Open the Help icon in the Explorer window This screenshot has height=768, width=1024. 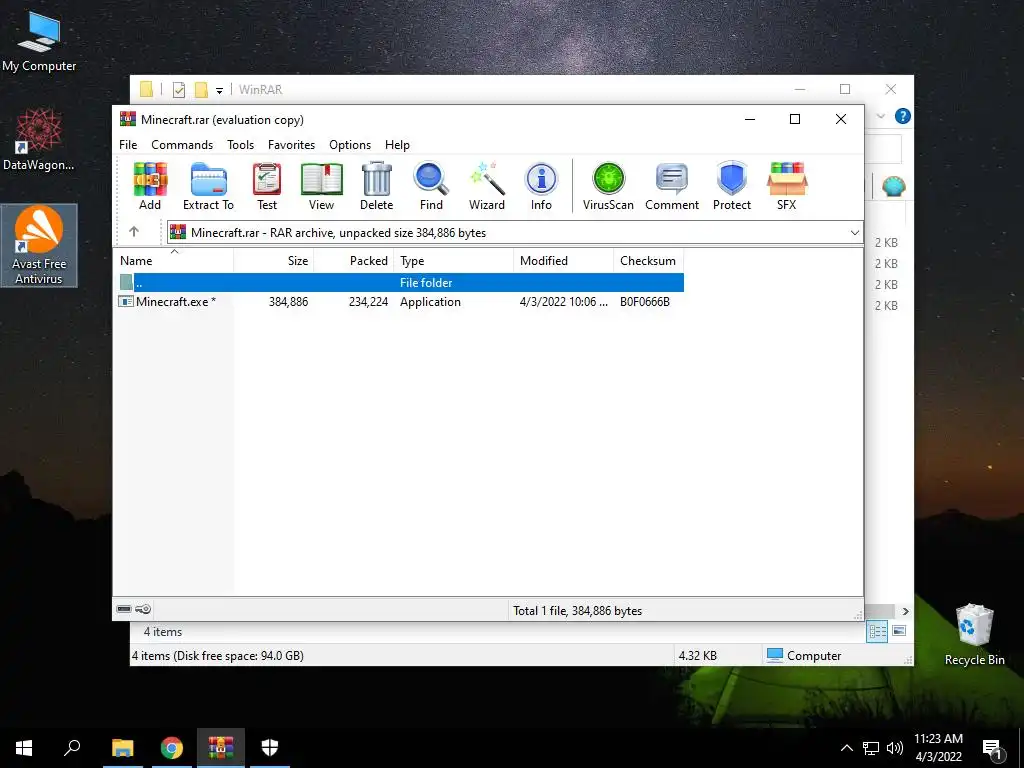(x=903, y=116)
